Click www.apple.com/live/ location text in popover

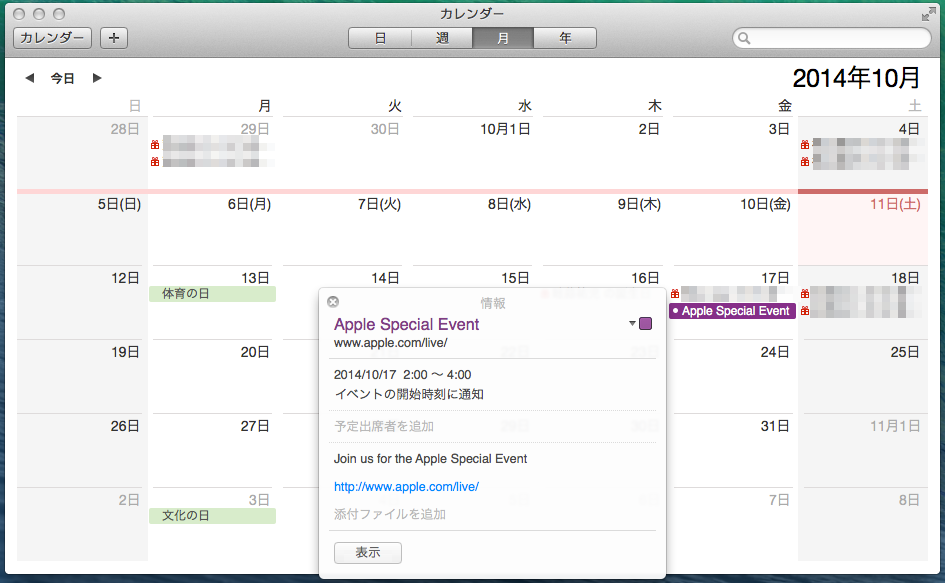391,343
